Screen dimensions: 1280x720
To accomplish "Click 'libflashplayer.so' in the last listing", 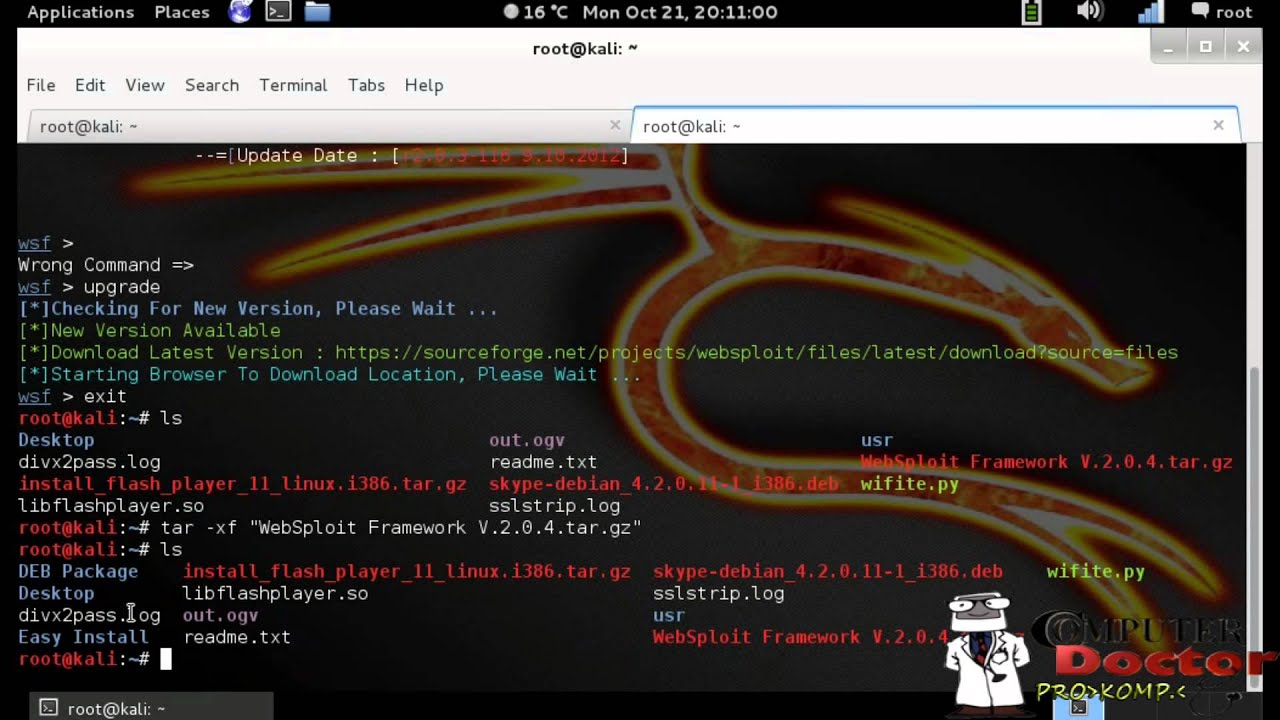I will (x=275, y=594).
